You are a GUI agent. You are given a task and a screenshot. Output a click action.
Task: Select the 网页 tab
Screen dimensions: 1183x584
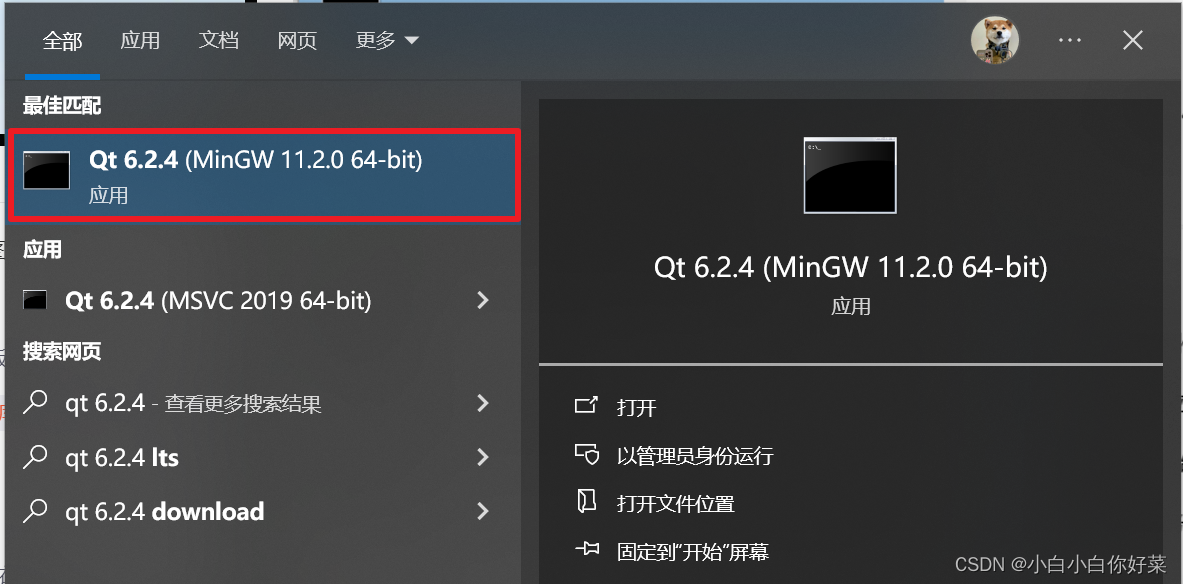(x=297, y=40)
